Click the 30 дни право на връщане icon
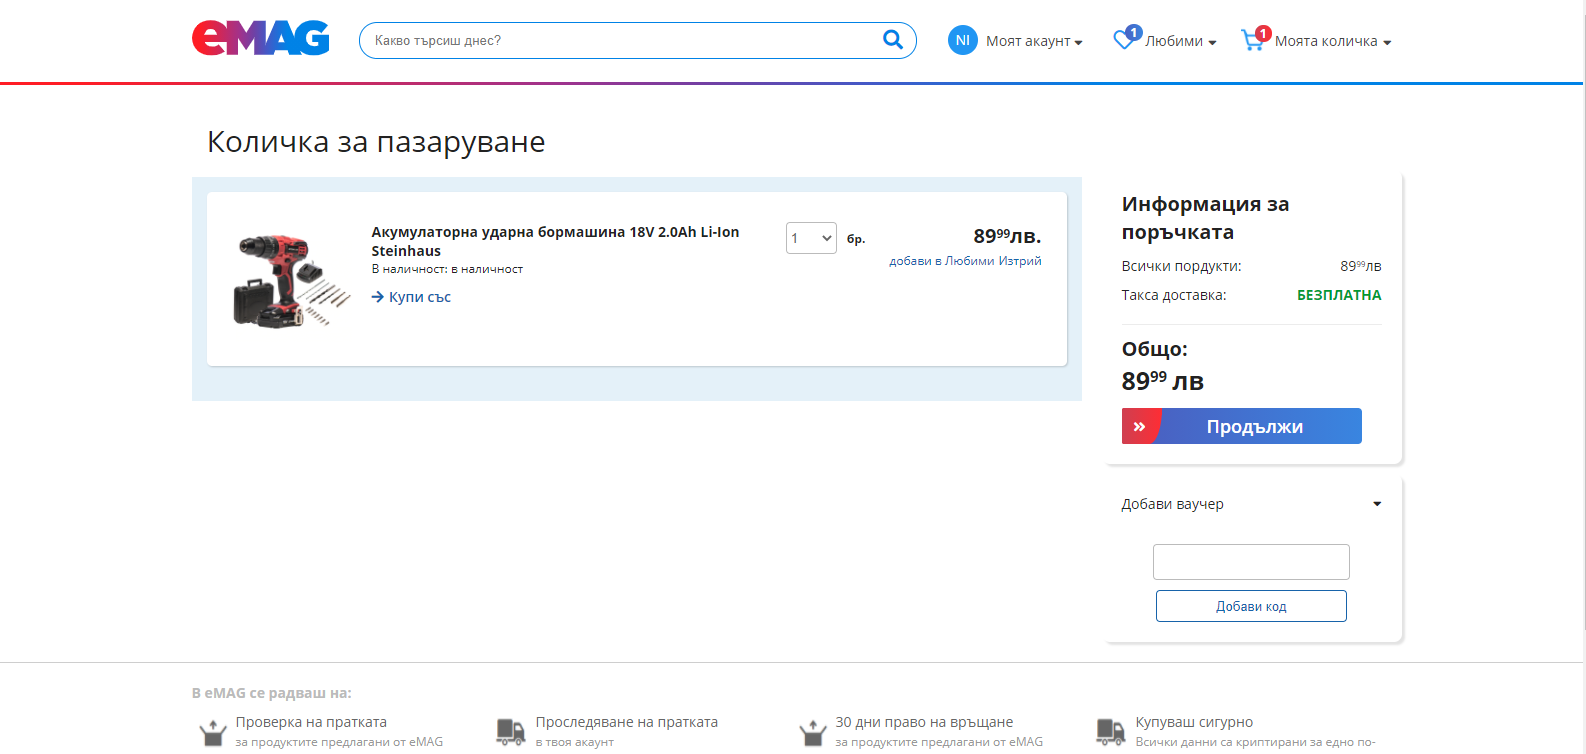Viewport: 1586px width, 754px height. (x=812, y=733)
